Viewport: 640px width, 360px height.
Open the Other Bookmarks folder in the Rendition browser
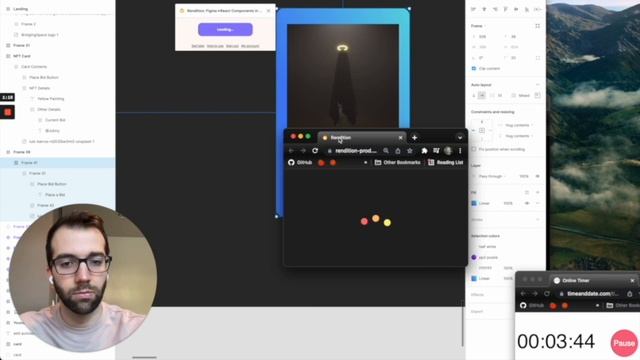(398, 162)
